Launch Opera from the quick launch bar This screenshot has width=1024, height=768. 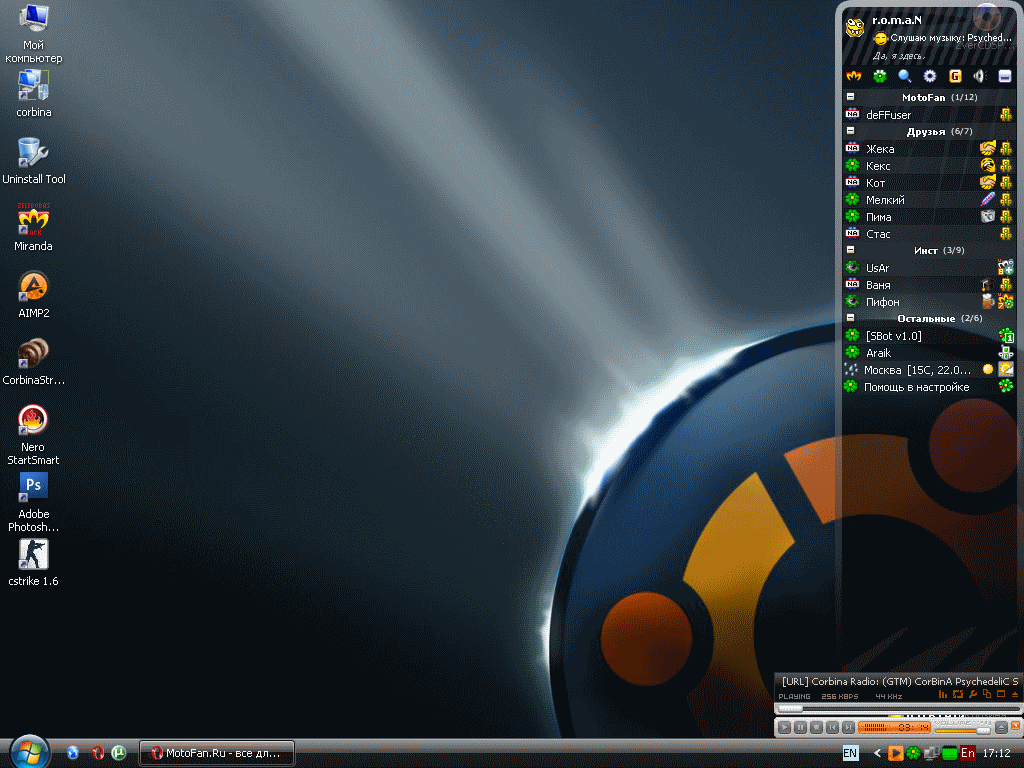pyautogui.click(x=97, y=752)
